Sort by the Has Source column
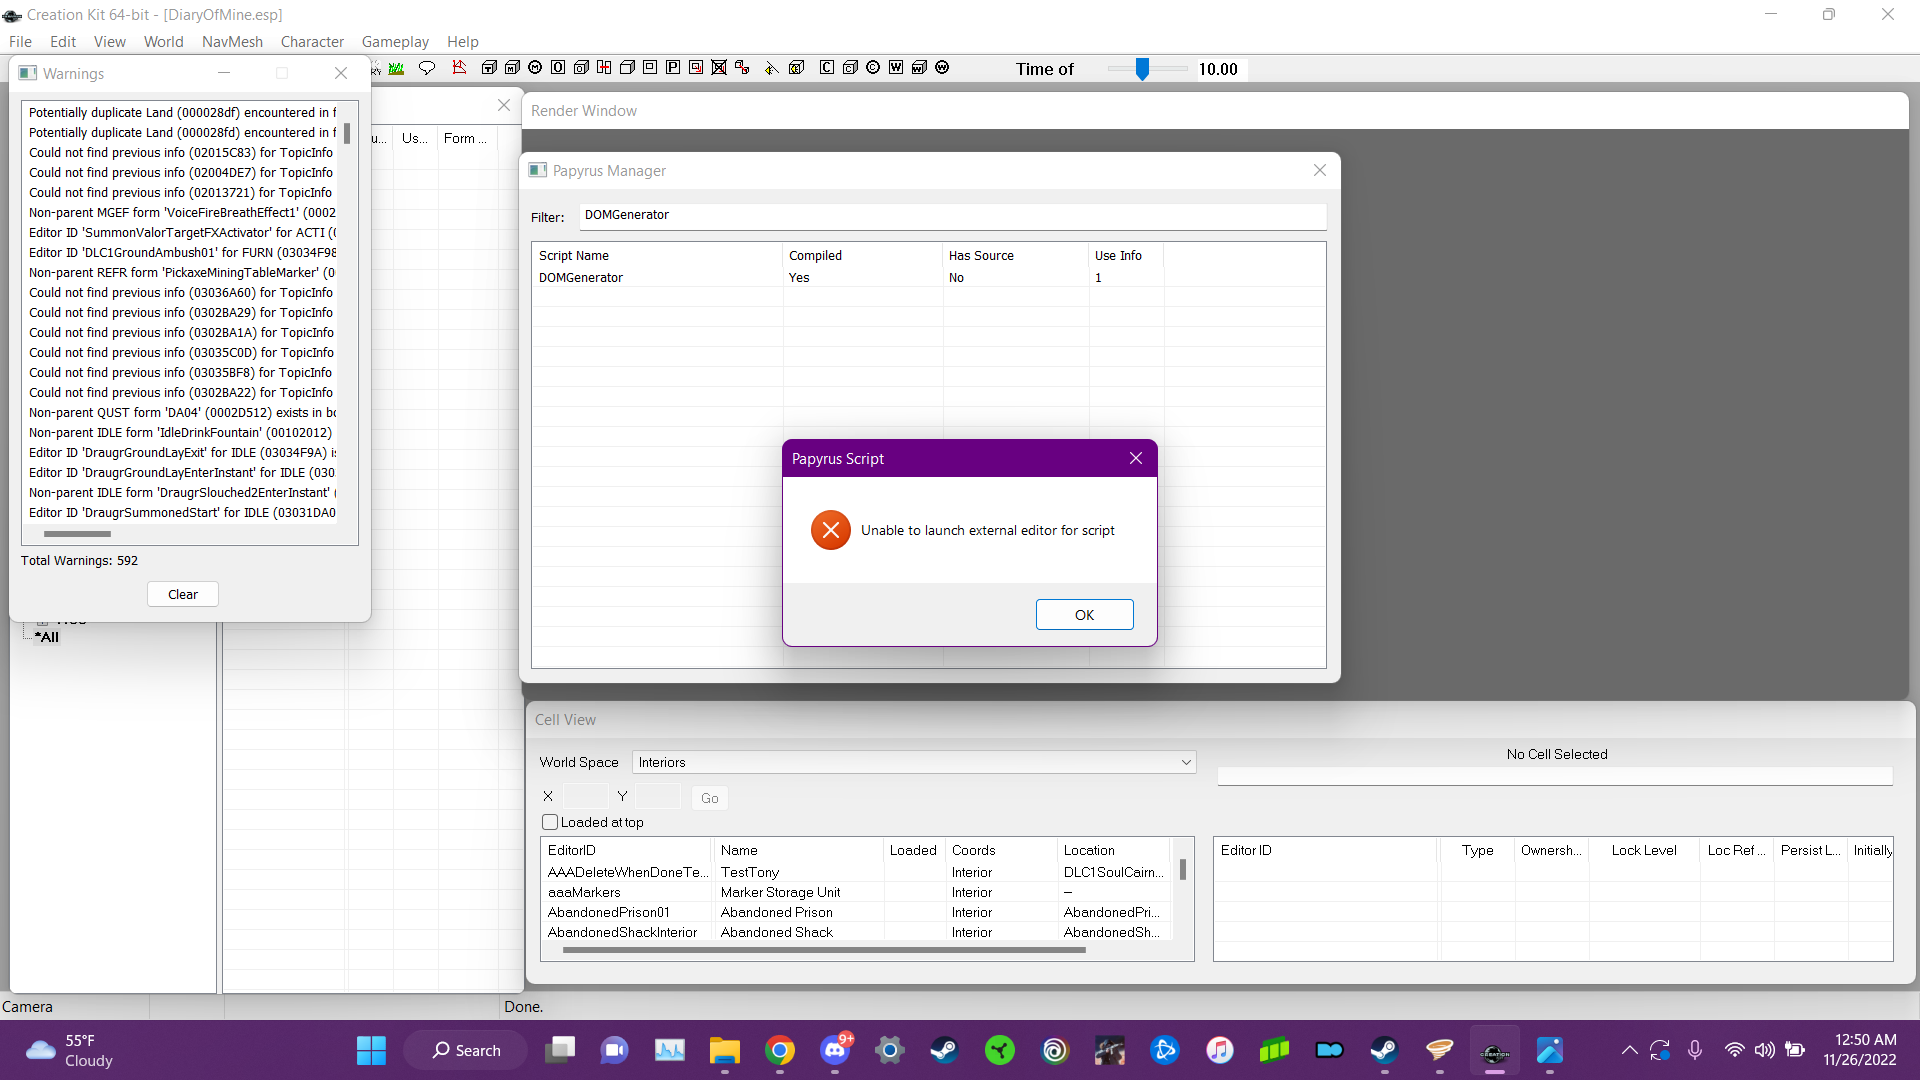 point(1015,256)
